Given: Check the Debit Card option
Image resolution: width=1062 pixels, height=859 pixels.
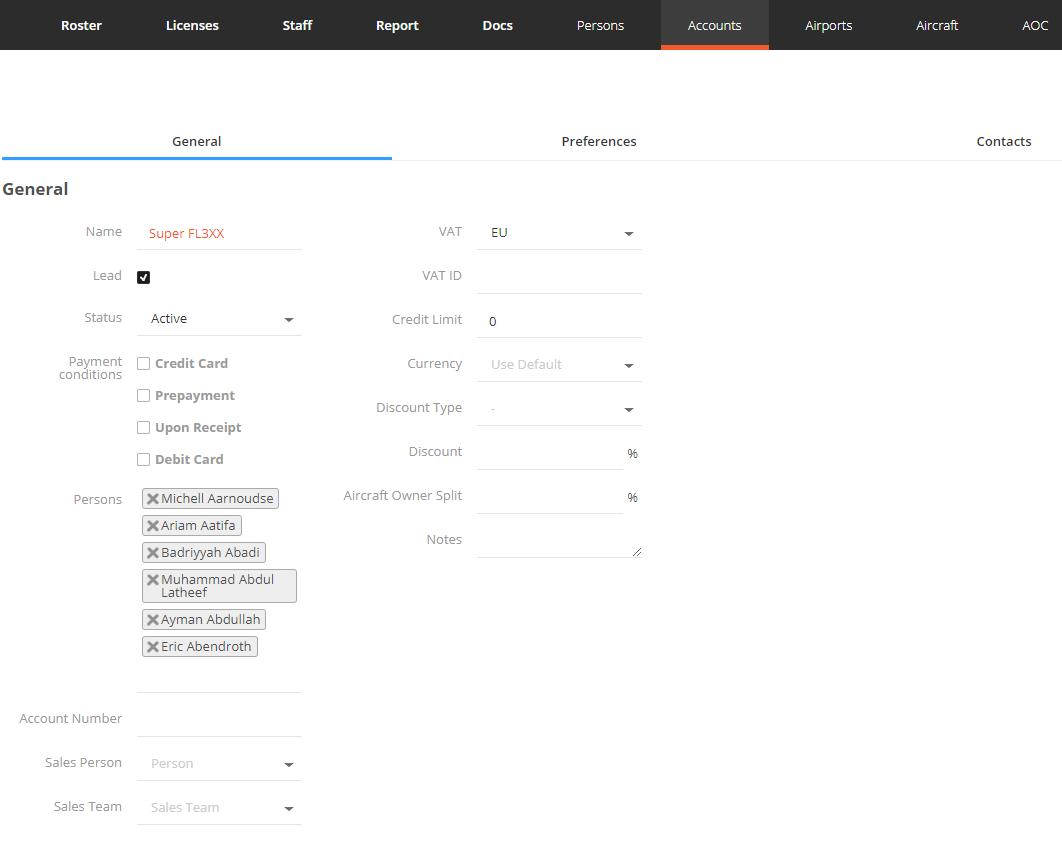Looking at the screenshot, I should 143,459.
